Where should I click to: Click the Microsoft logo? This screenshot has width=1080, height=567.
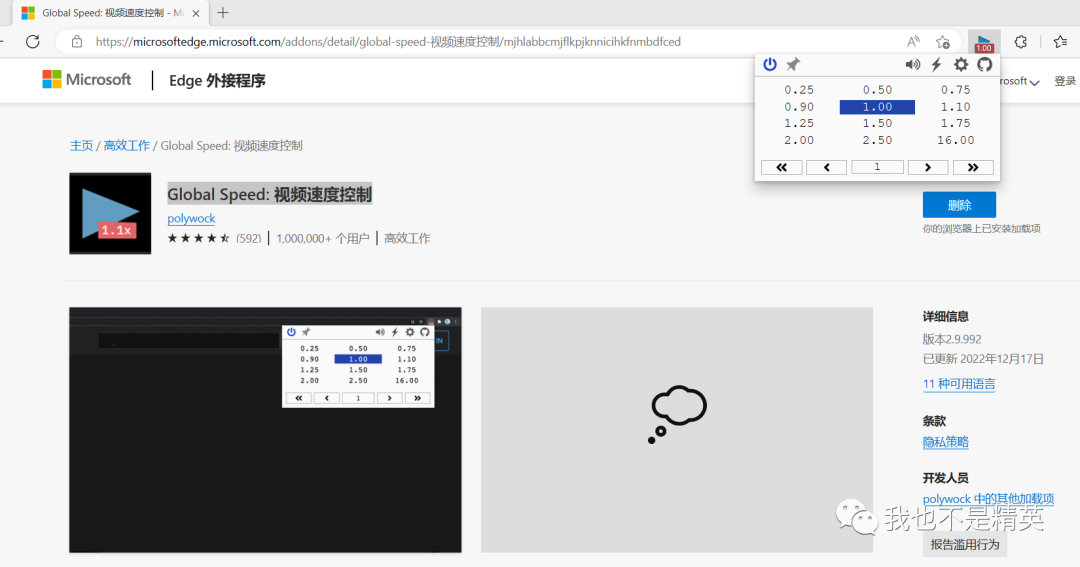tap(87, 80)
